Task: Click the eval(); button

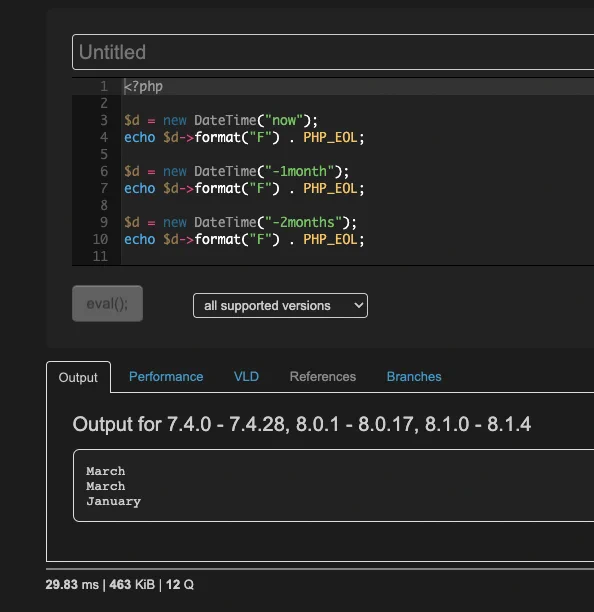Action: [x=107, y=304]
